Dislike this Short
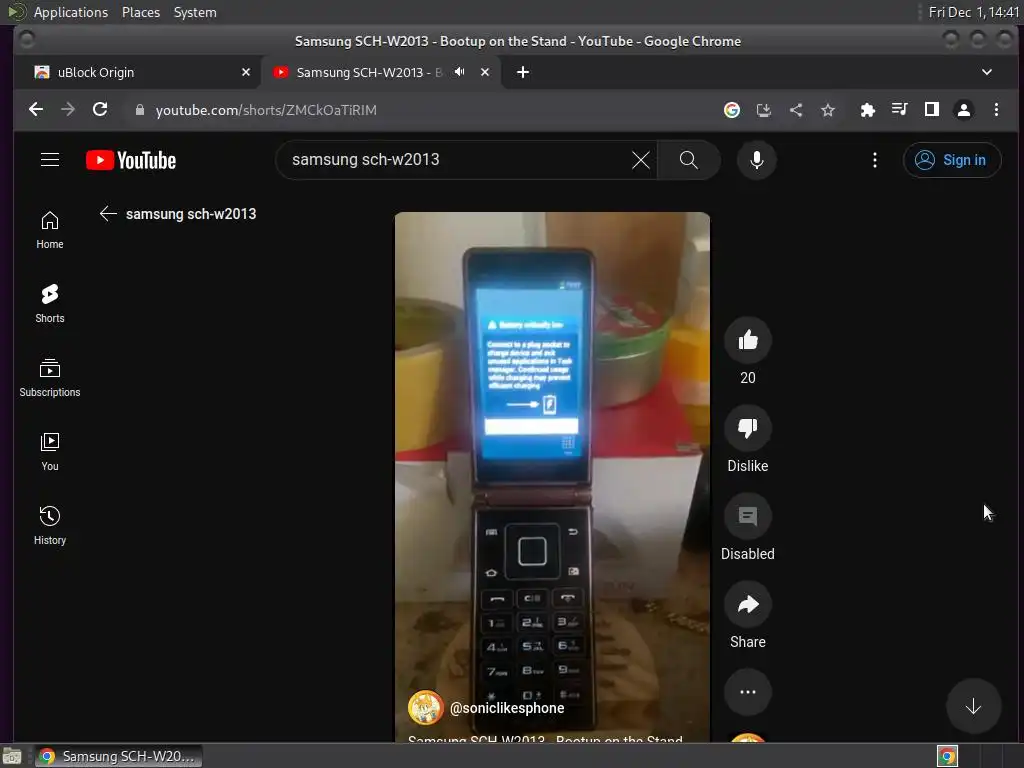The width and height of the screenshot is (1024, 768). 748,428
